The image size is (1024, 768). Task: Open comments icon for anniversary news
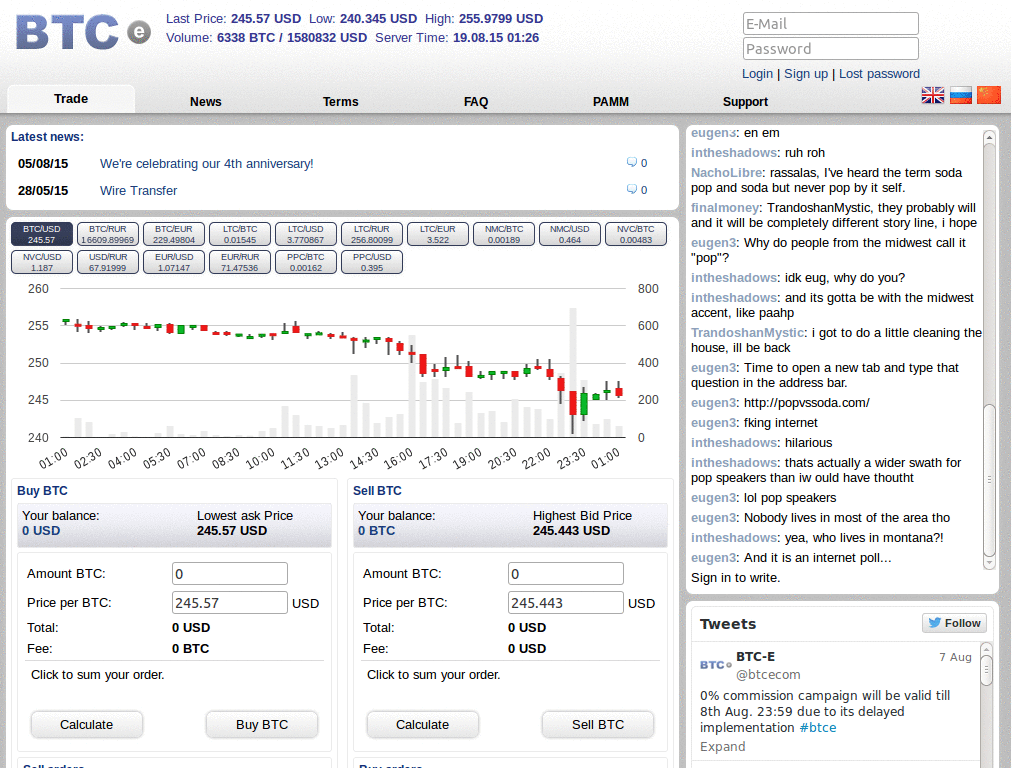(632, 162)
